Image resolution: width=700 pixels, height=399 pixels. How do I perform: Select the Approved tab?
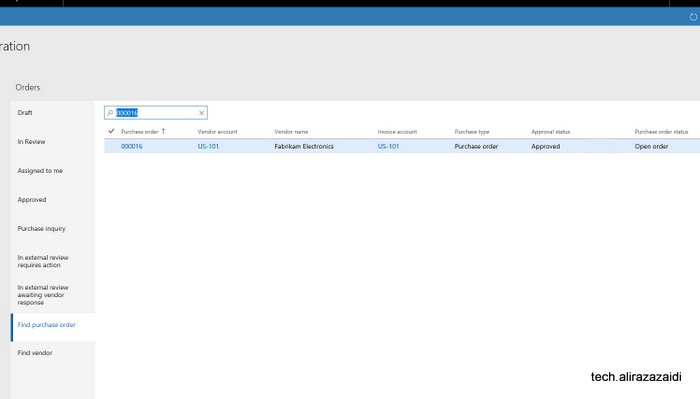tap(53, 200)
